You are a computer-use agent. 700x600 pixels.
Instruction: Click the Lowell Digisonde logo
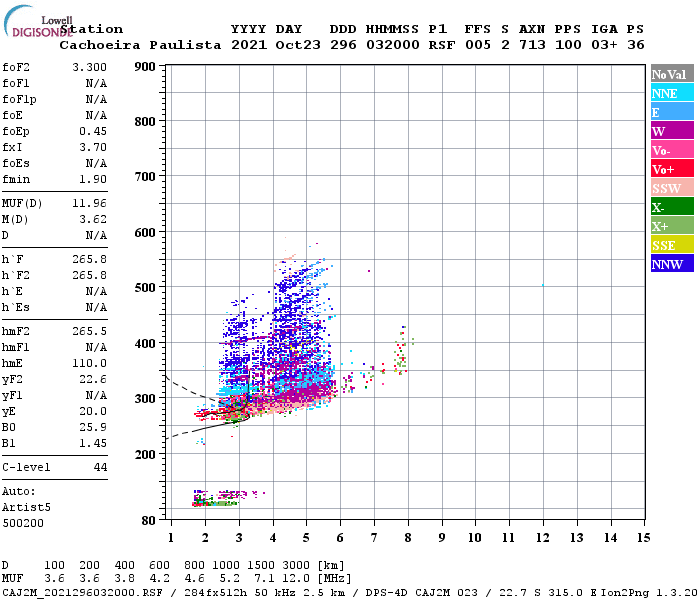pos(38,21)
